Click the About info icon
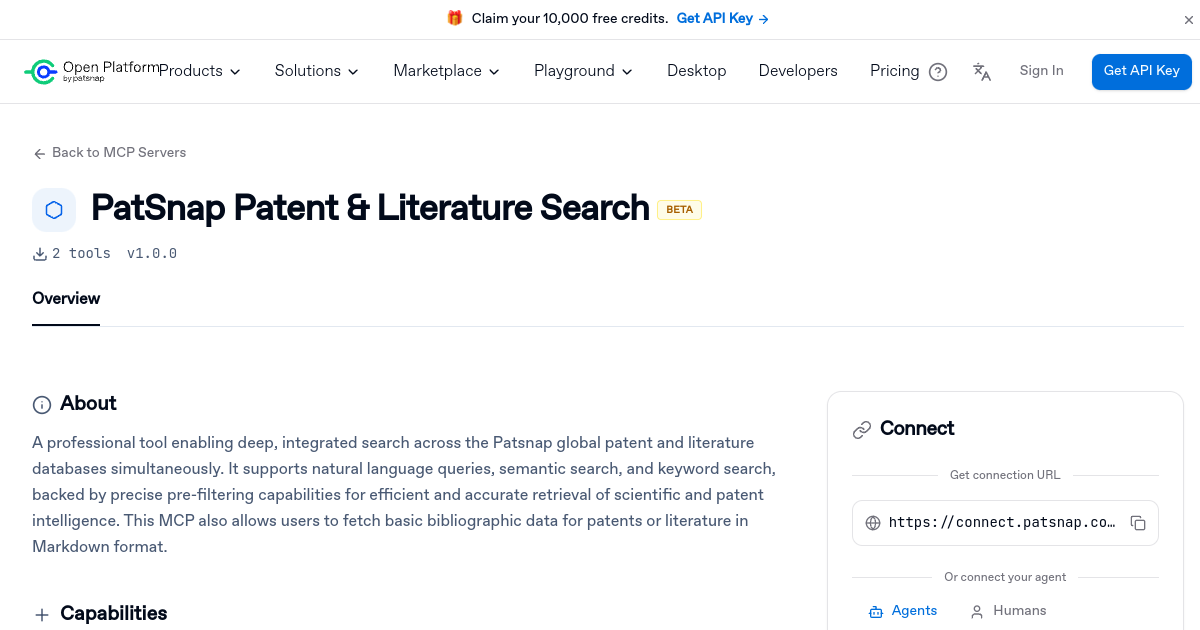Screen dimensions: 1200x630 (42, 405)
